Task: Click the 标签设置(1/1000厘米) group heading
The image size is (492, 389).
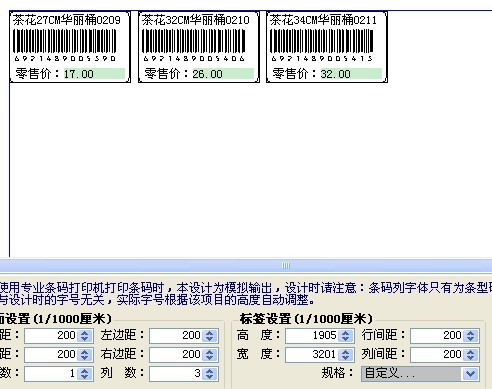Action: point(306,319)
